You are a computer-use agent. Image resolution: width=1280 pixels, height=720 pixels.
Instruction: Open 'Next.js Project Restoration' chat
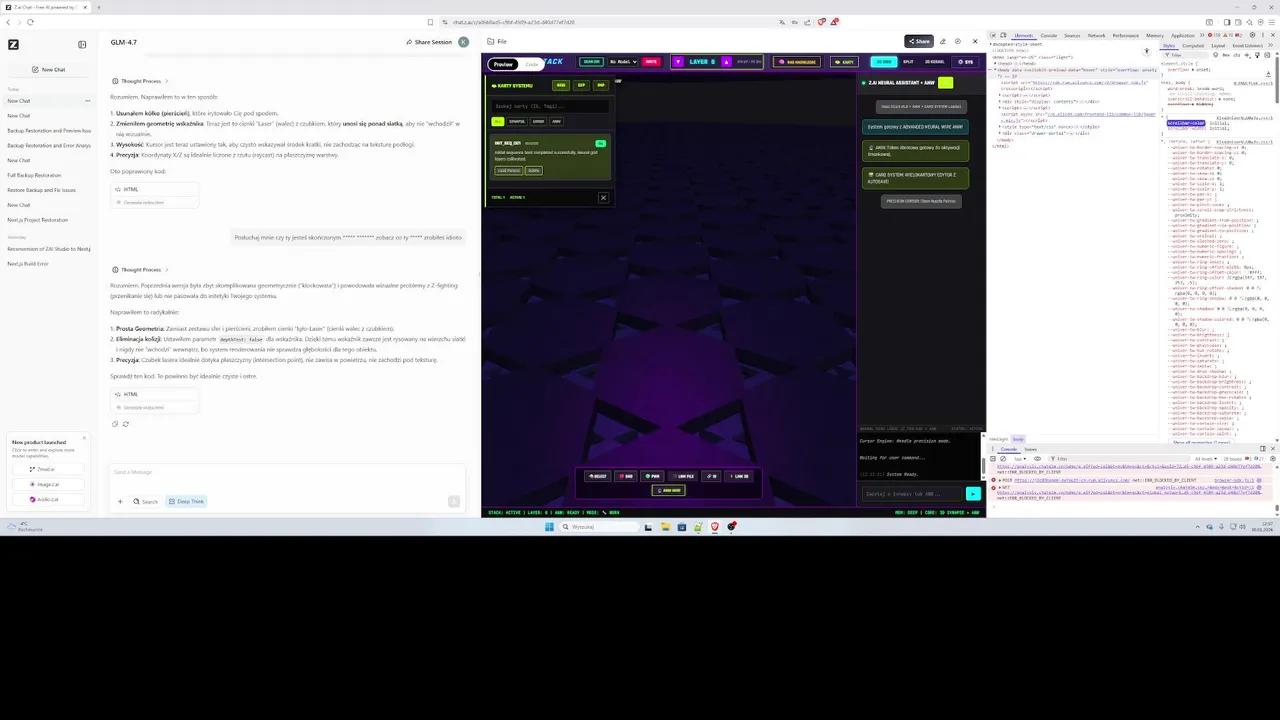37,220
